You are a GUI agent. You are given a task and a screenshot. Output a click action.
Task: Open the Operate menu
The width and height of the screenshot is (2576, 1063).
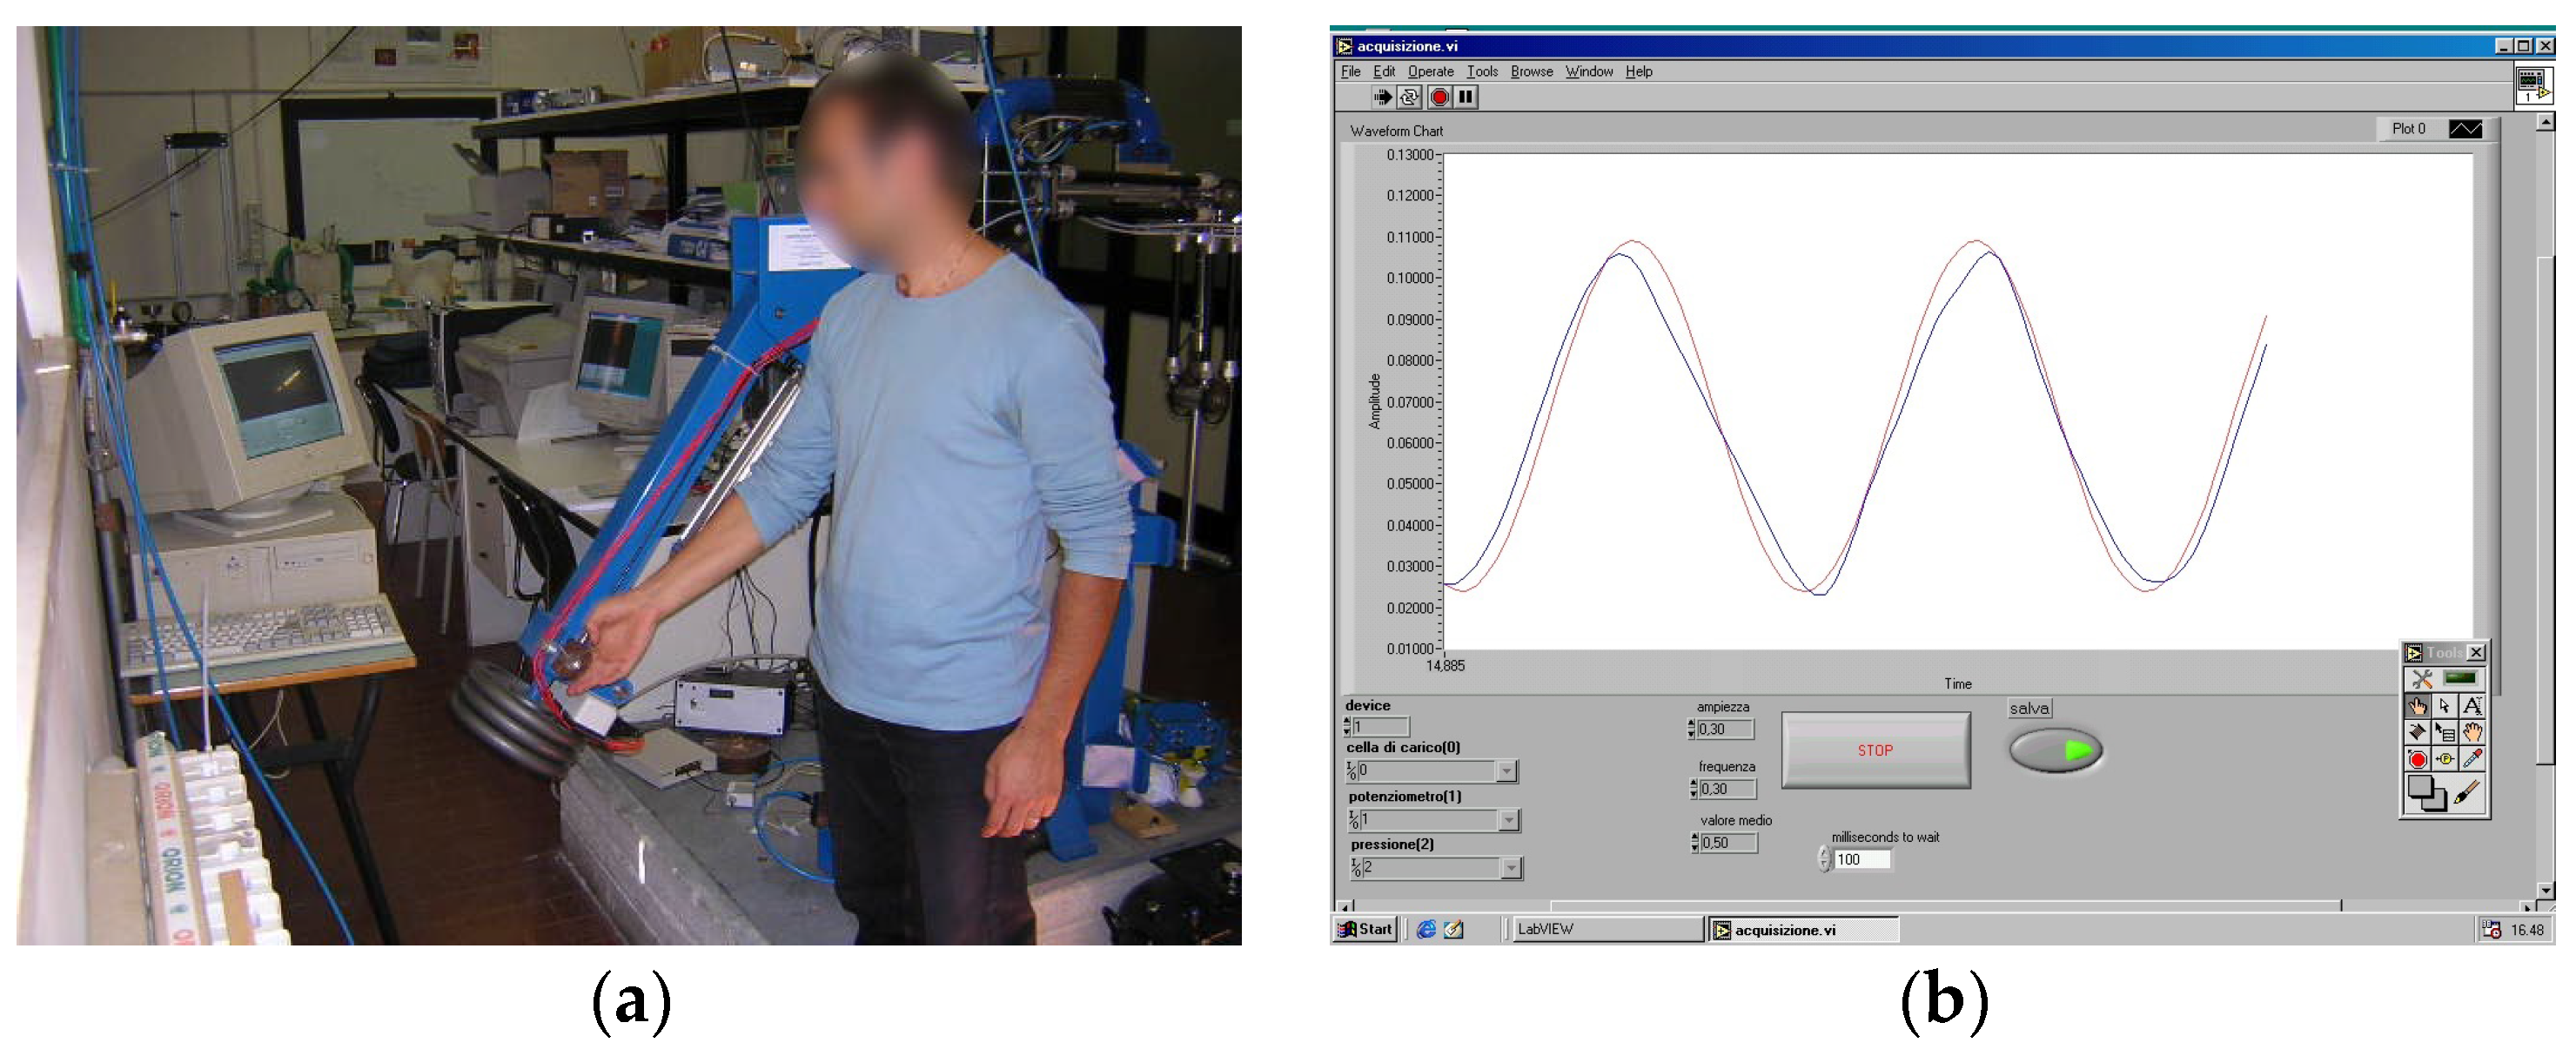point(1430,71)
